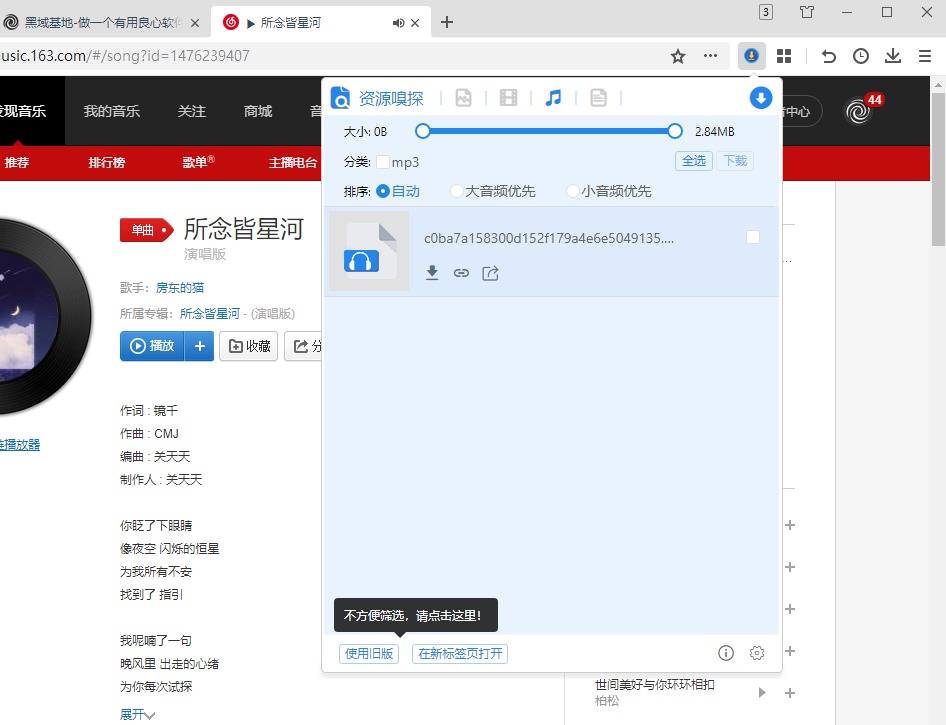Open sniffer settings gear icon

(757, 653)
